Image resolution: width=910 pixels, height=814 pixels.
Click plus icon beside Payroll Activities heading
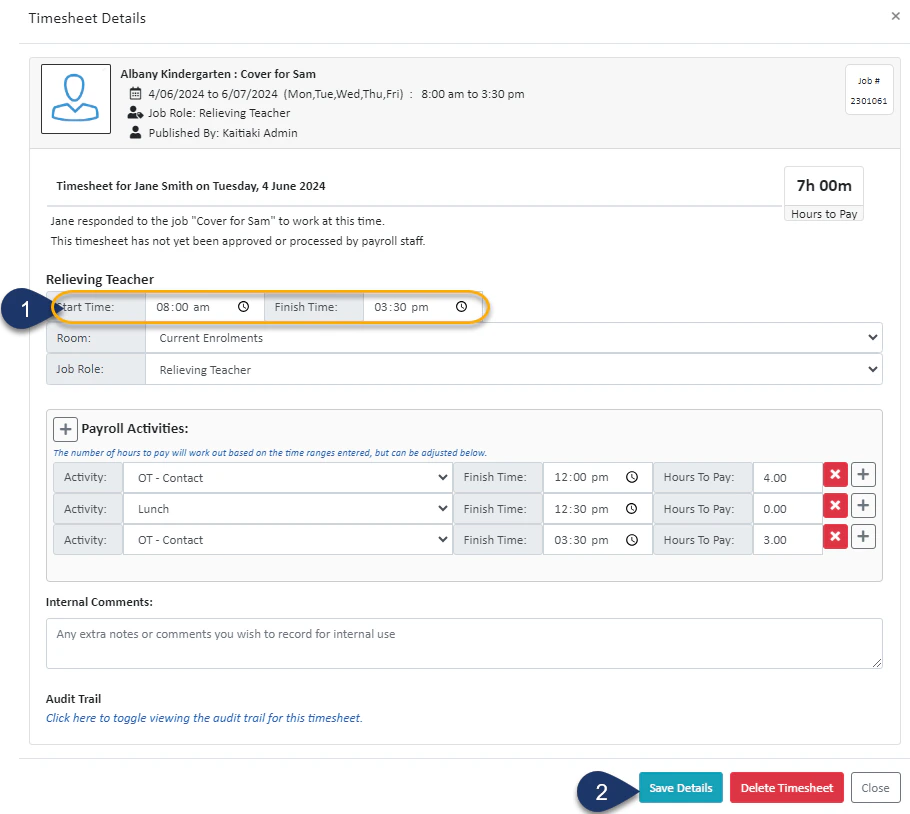coord(66,429)
